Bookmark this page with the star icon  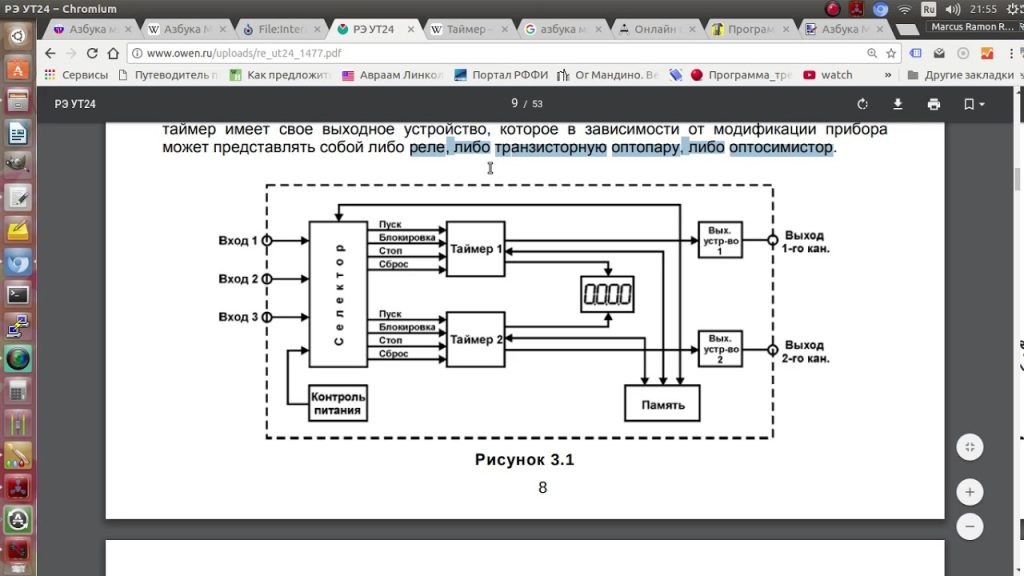tap(891, 54)
